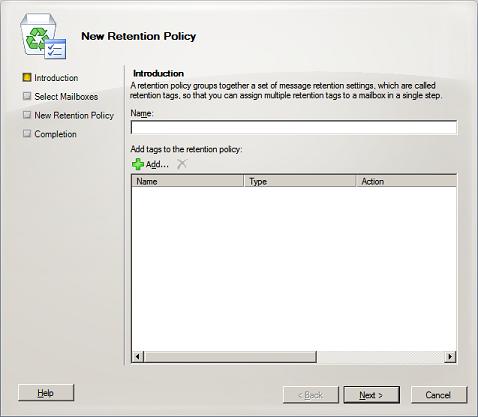
Task: Click the bold Introduction section heading
Action: point(158,73)
